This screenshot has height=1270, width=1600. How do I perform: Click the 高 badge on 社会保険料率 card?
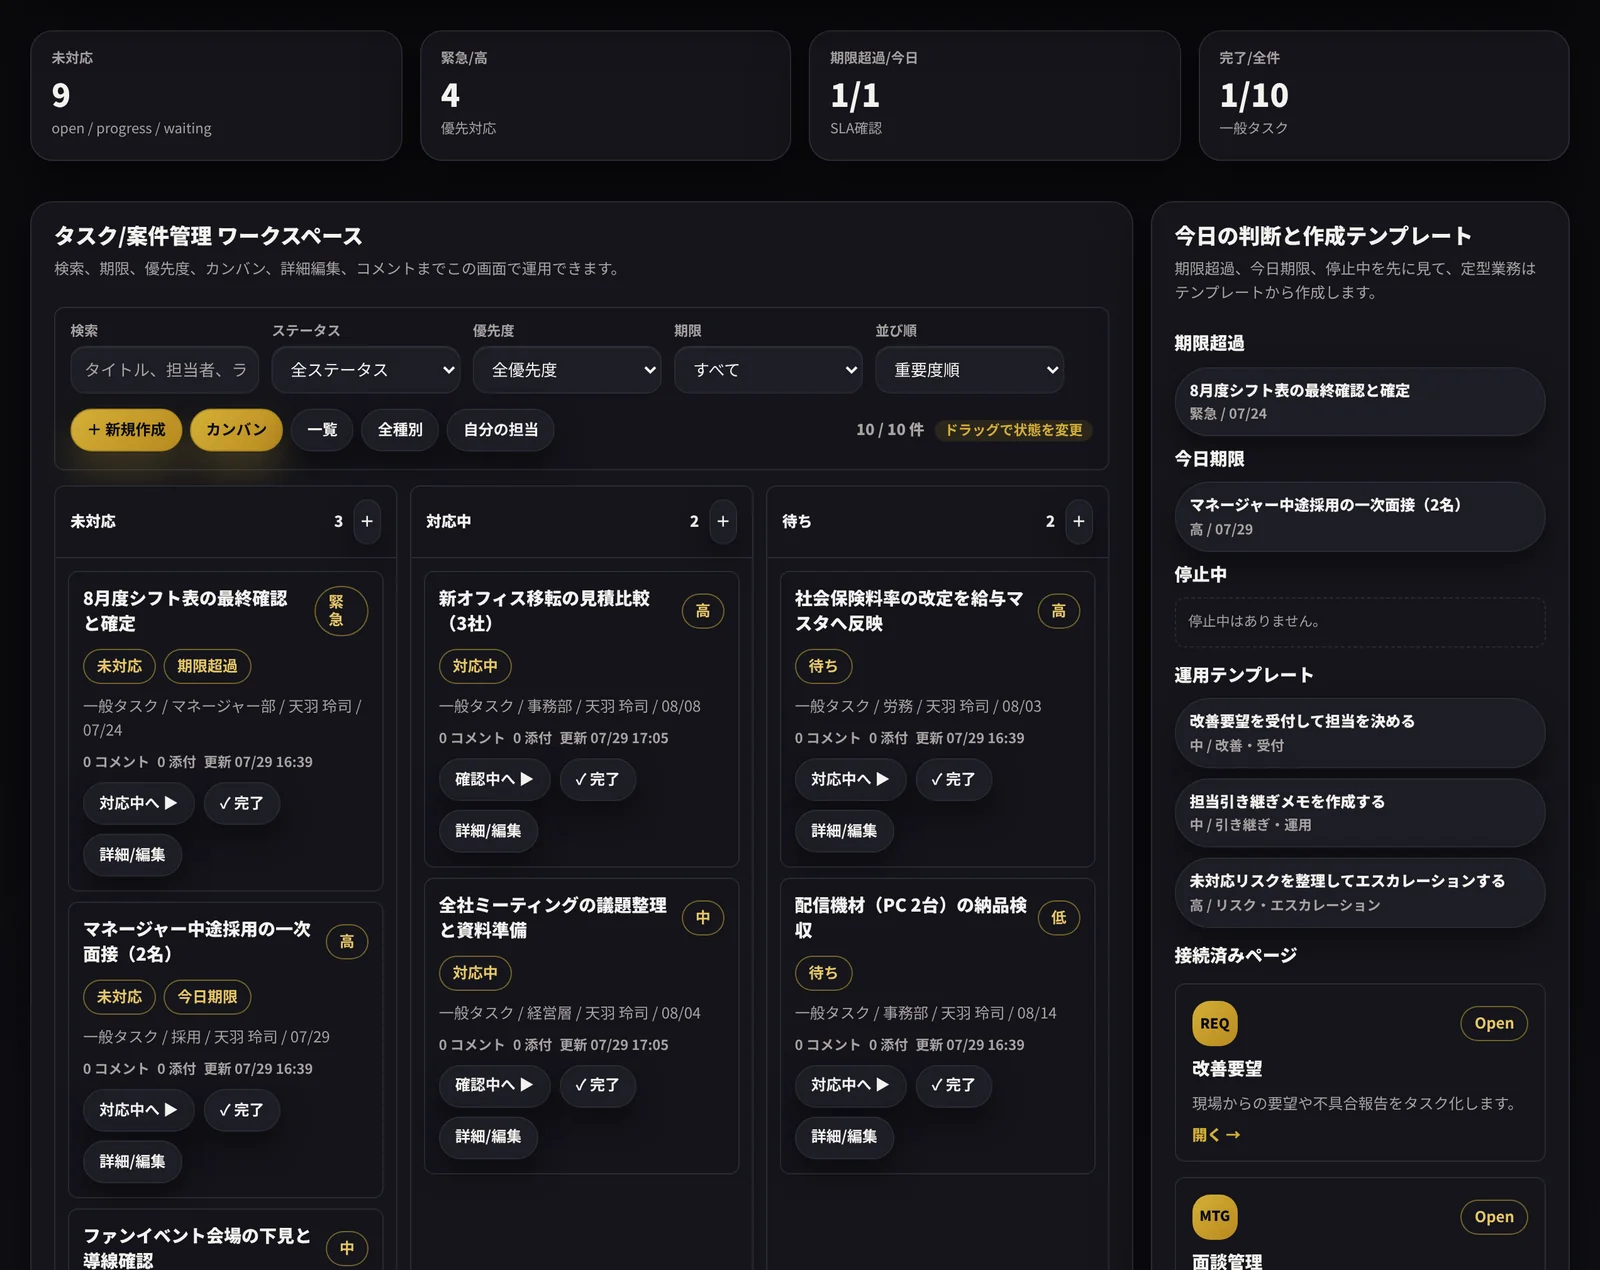click(1059, 611)
